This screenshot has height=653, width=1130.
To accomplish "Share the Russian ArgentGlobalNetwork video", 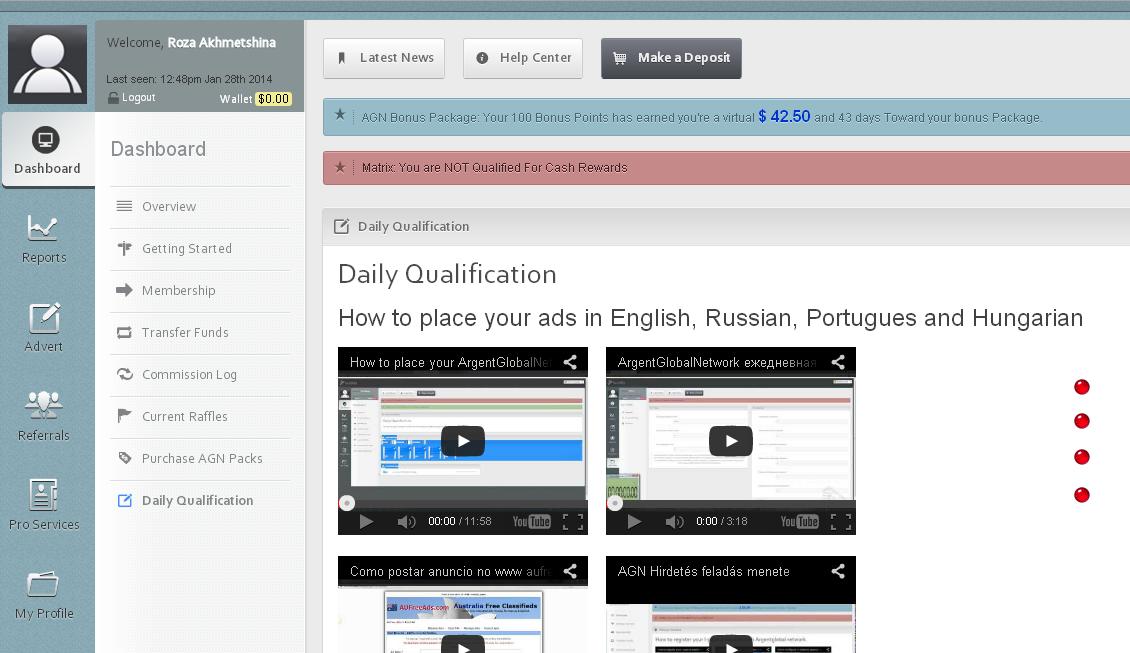I will click(x=838, y=363).
